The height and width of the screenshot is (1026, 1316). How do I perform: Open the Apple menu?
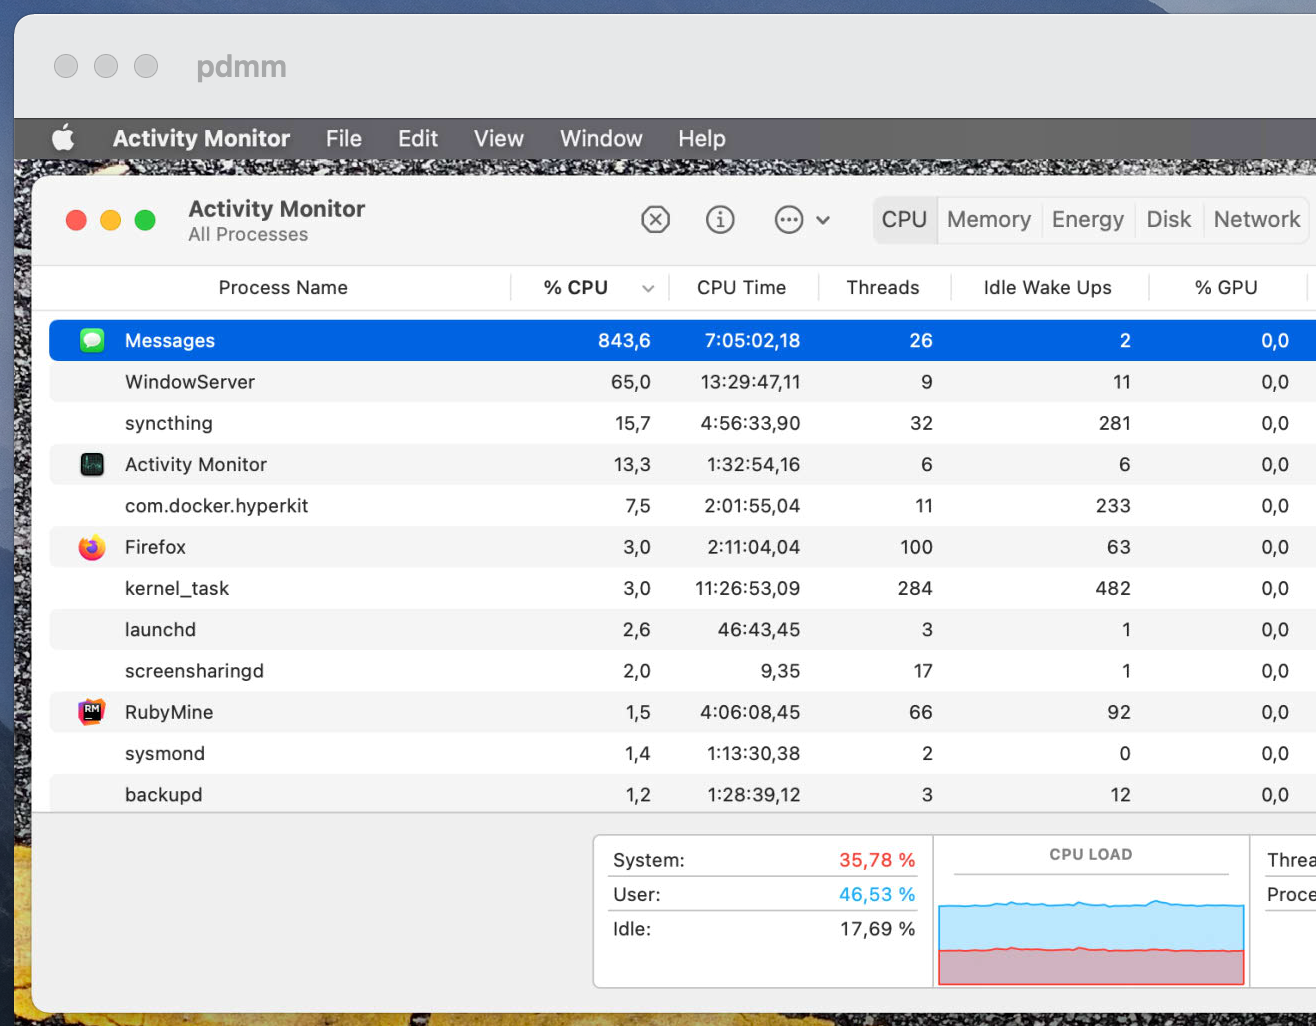[63, 138]
